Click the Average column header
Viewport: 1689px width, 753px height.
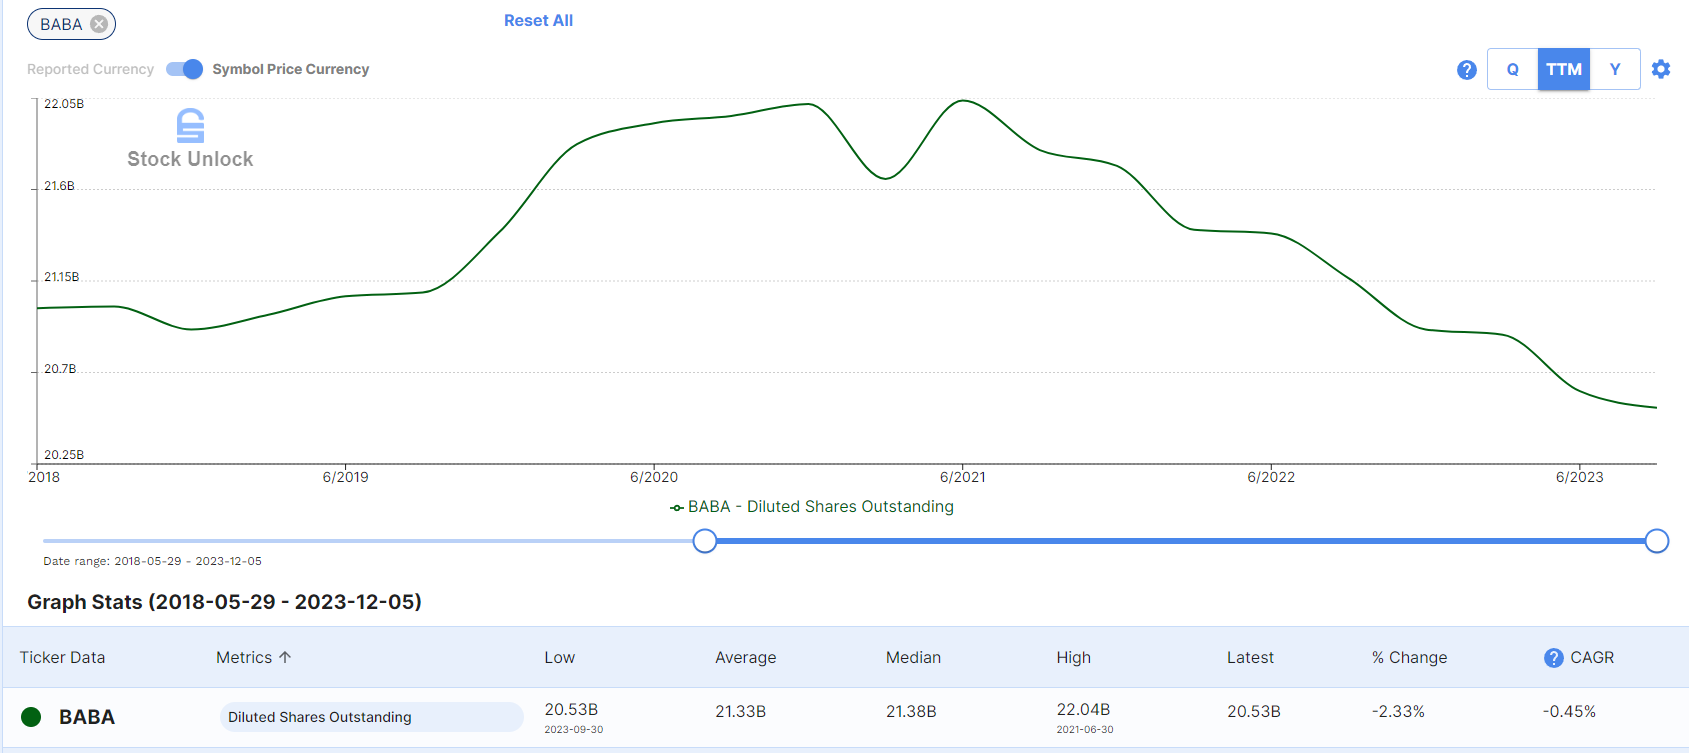click(746, 657)
